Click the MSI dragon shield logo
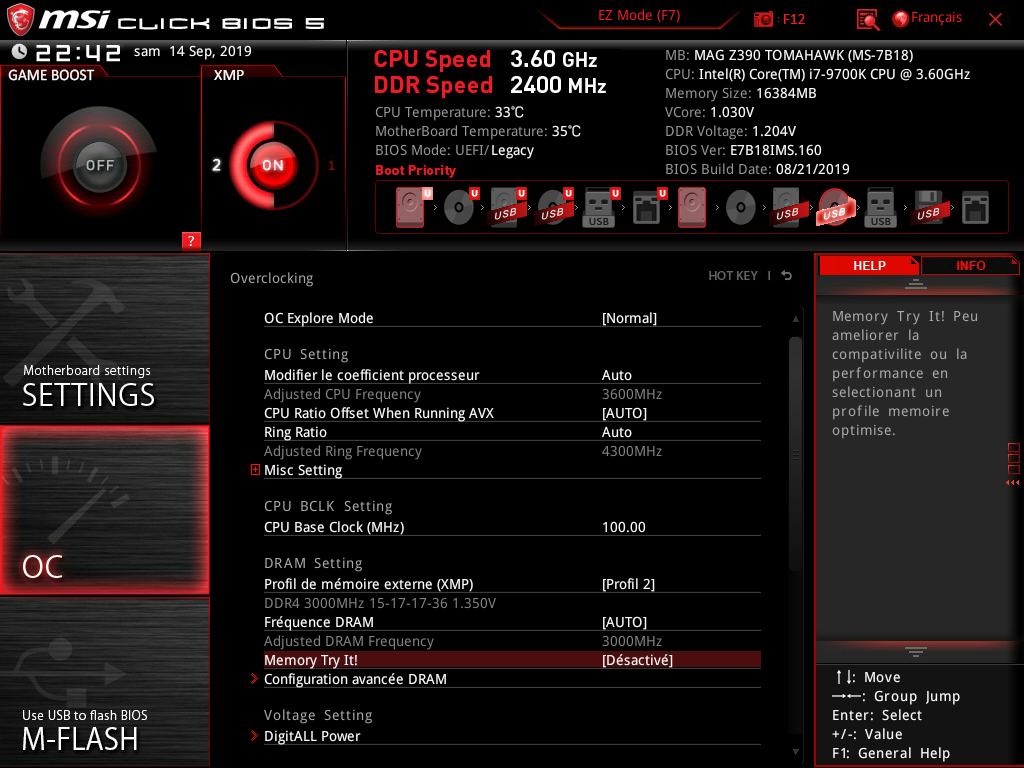The height and width of the screenshot is (768, 1024). (x=20, y=20)
